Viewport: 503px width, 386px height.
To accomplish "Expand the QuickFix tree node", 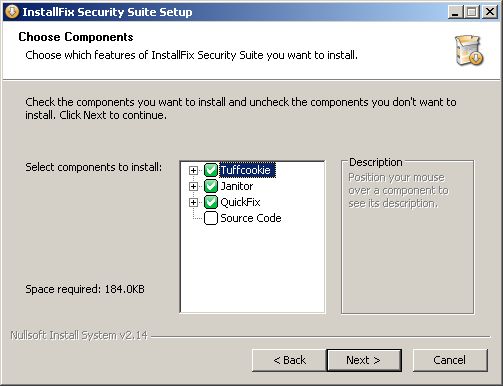I will tap(193, 202).
